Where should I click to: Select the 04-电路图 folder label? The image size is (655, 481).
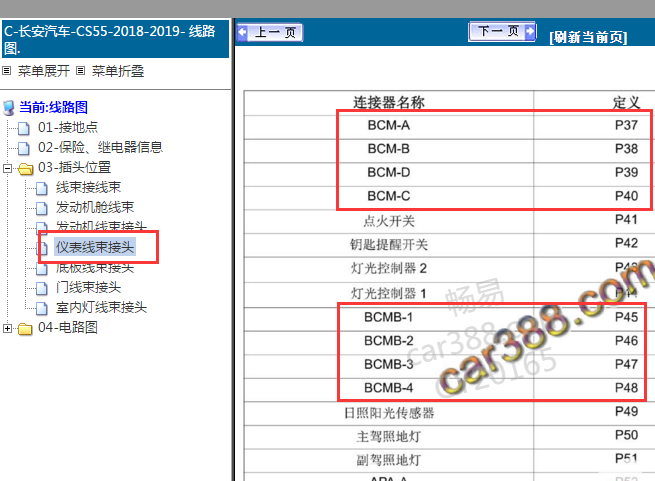[x=68, y=327]
